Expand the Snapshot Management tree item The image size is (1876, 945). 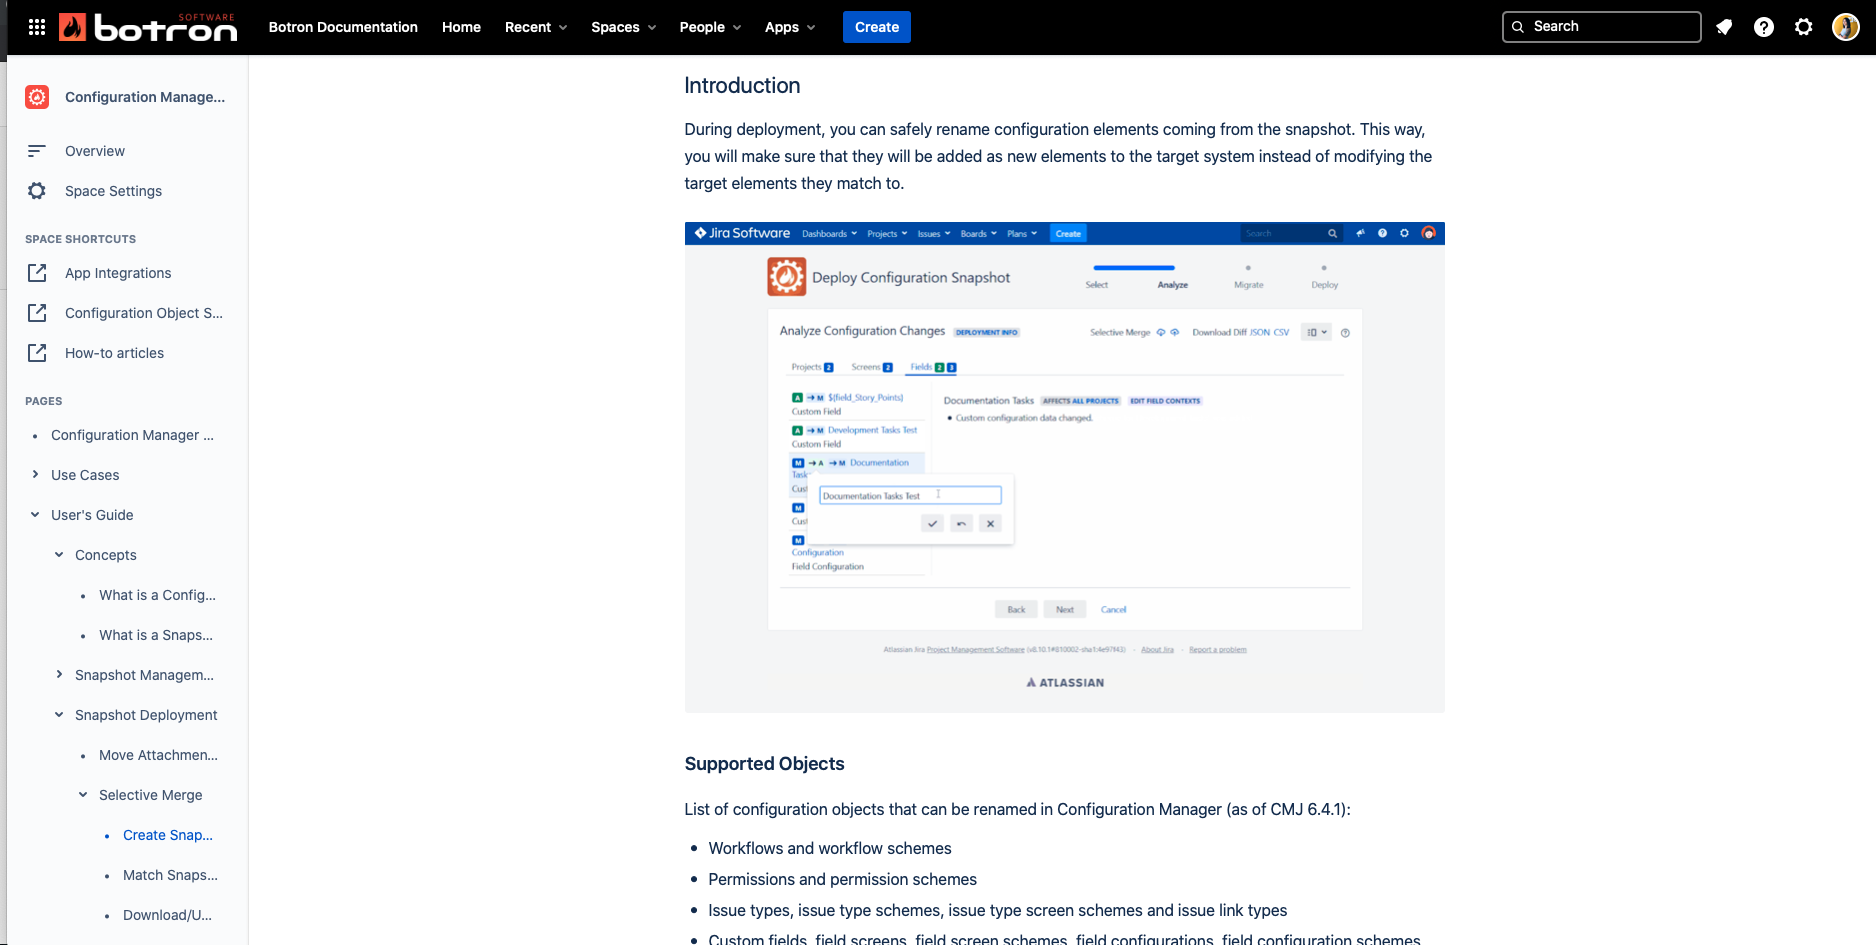point(59,675)
